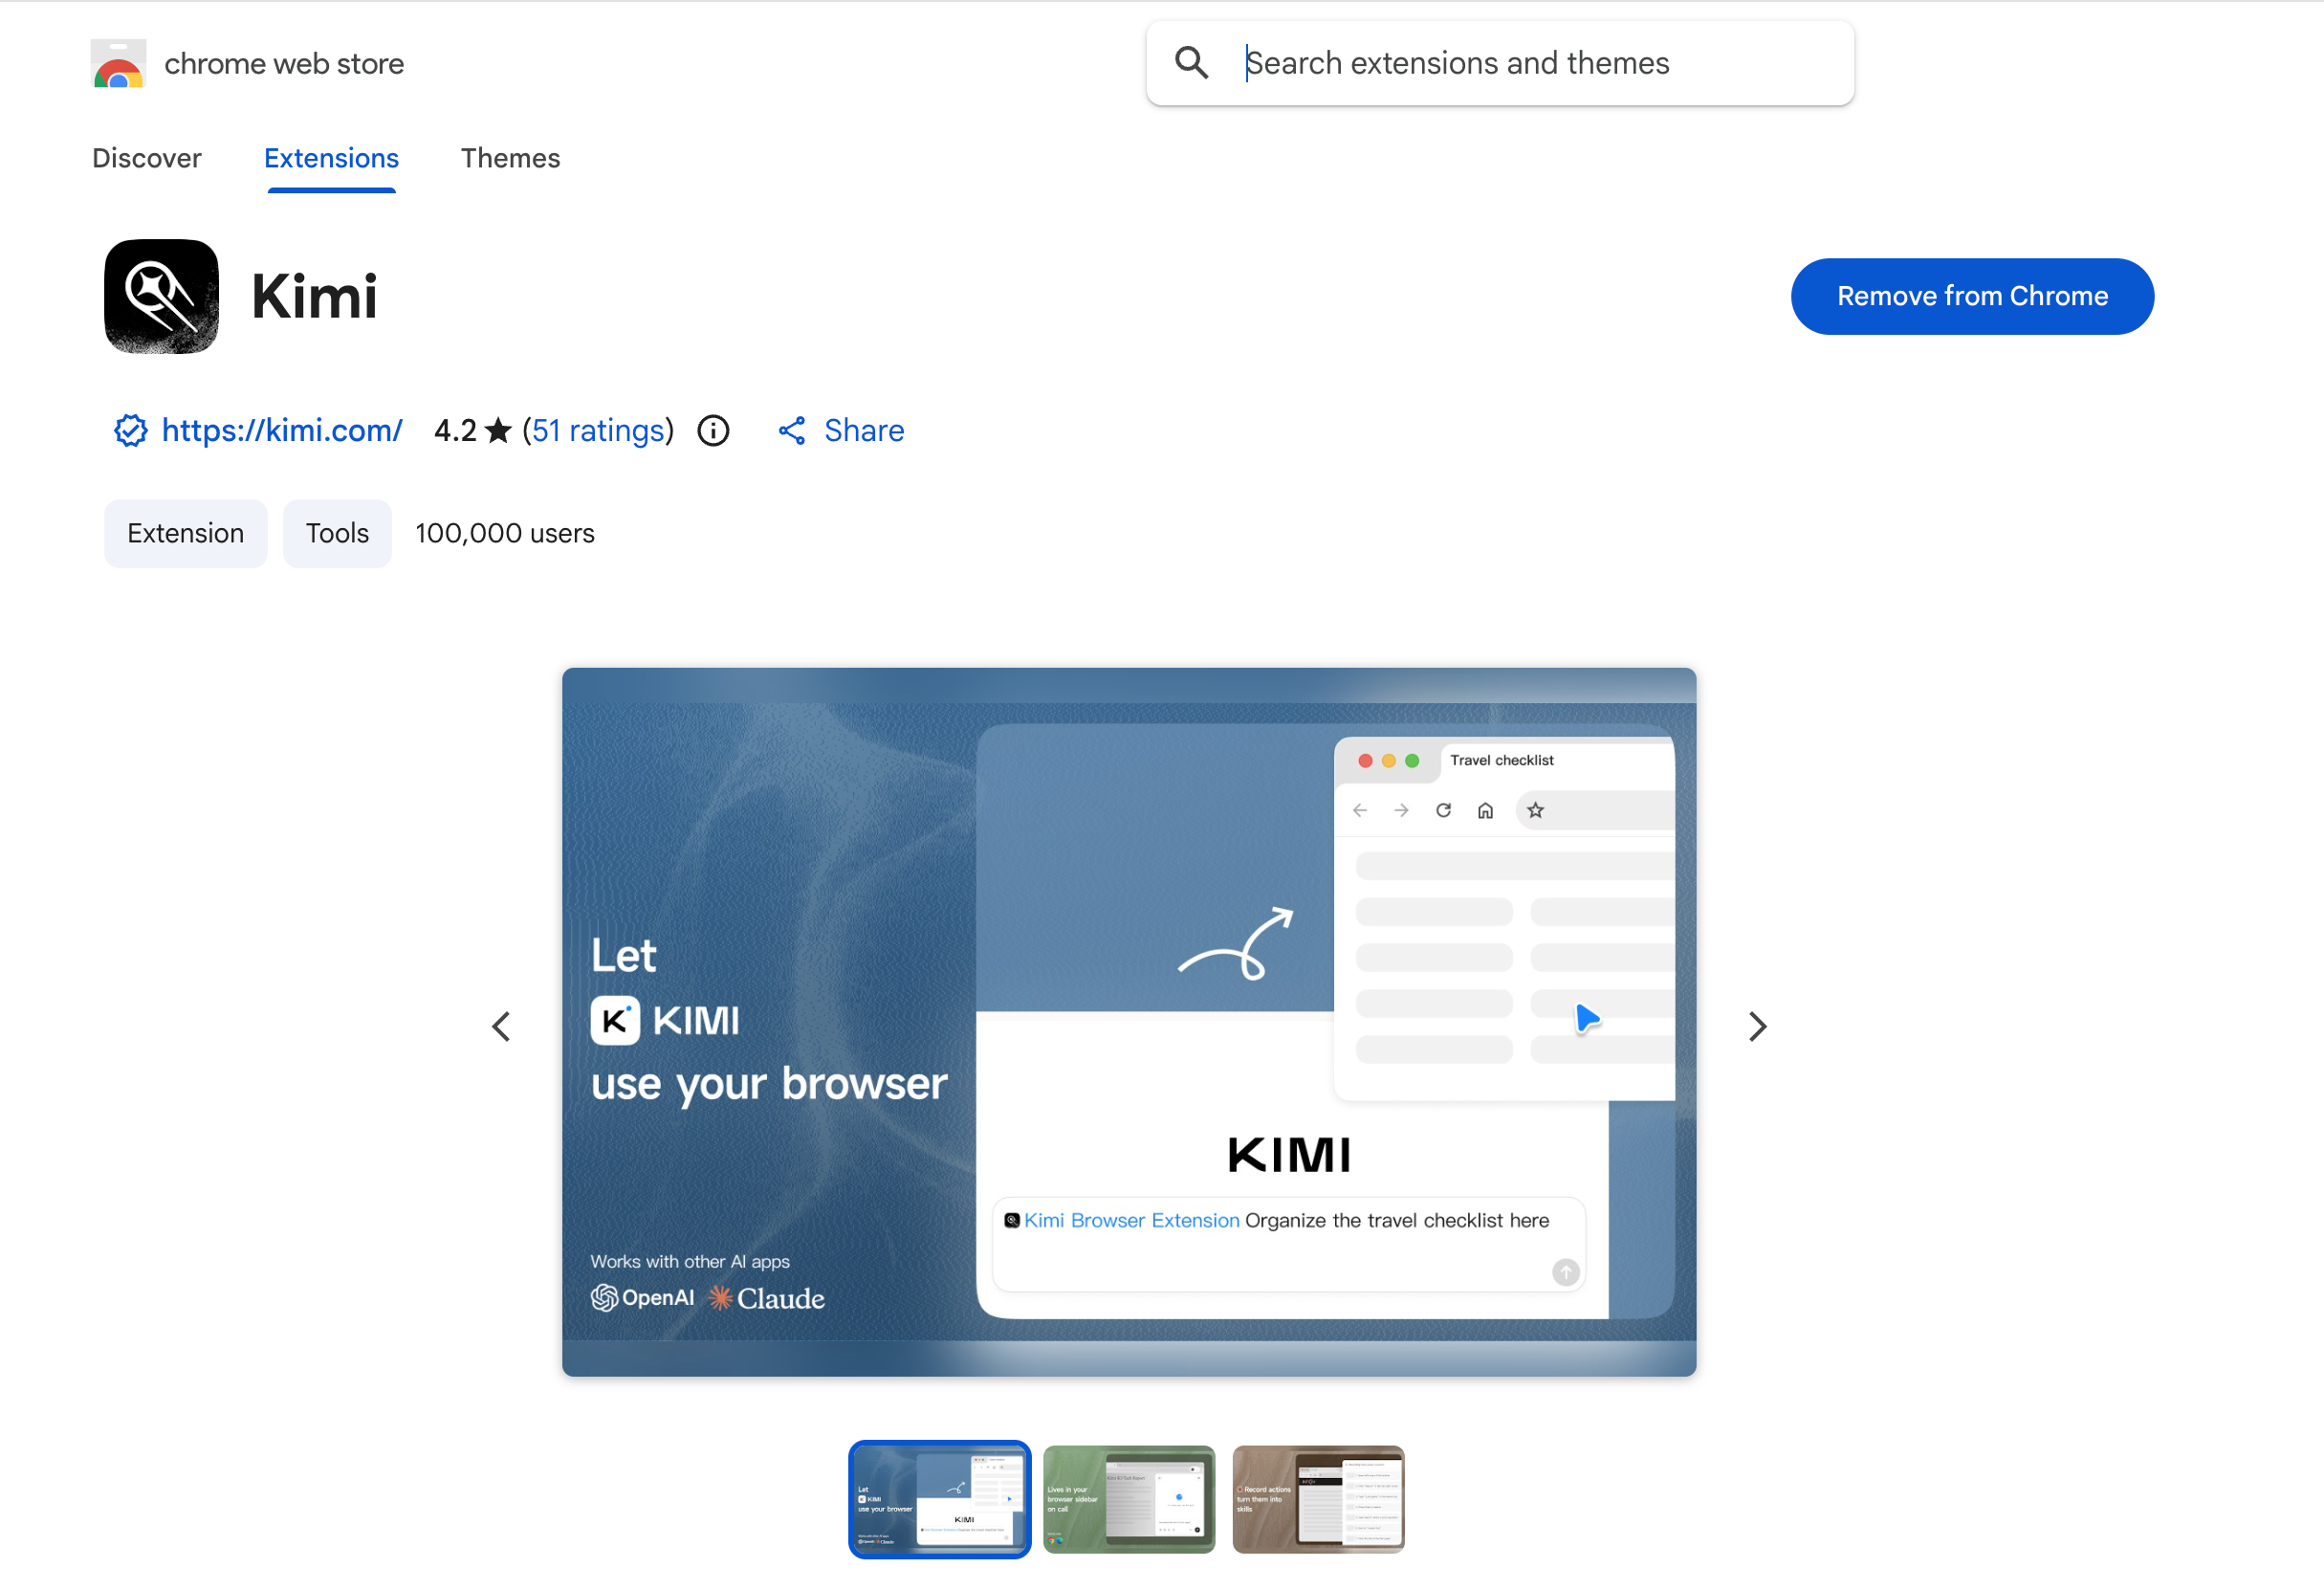Select the green sidebar screenshot thumbnail
Image resolution: width=2324 pixels, height=1590 pixels.
1129,1499
